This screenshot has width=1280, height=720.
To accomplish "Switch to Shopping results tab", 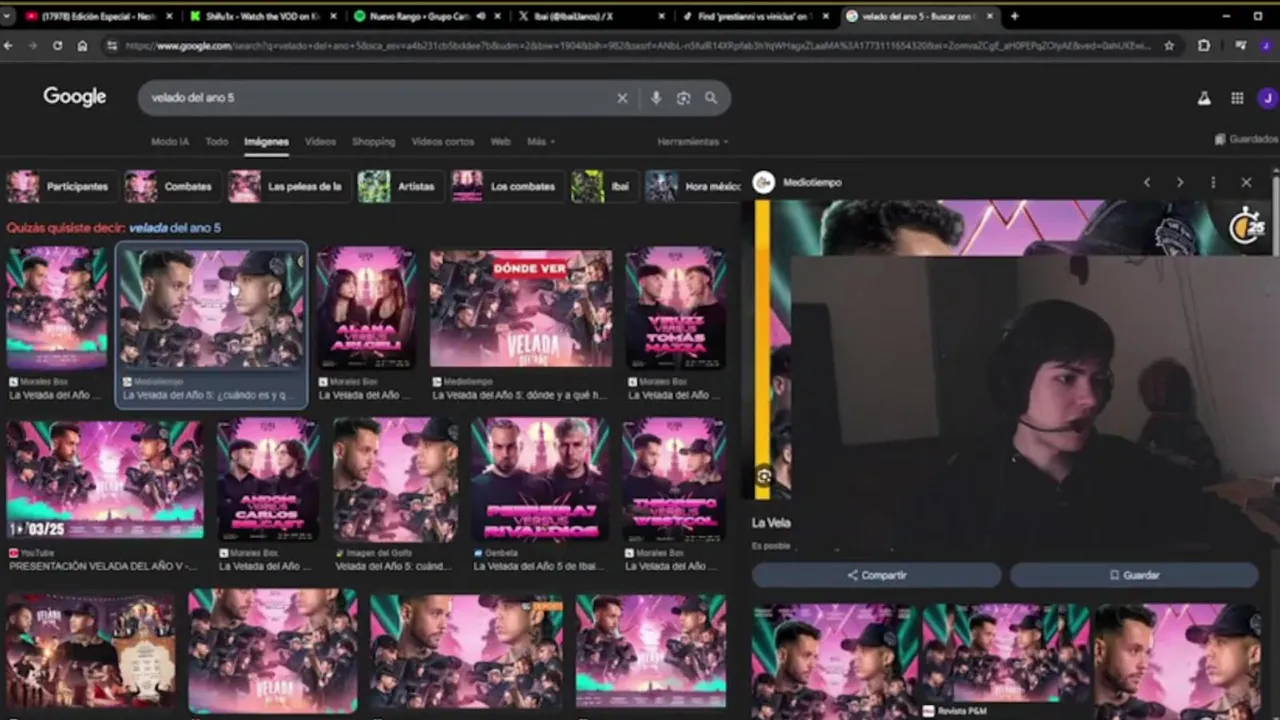I will pyautogui.click(x=374, y=141).
